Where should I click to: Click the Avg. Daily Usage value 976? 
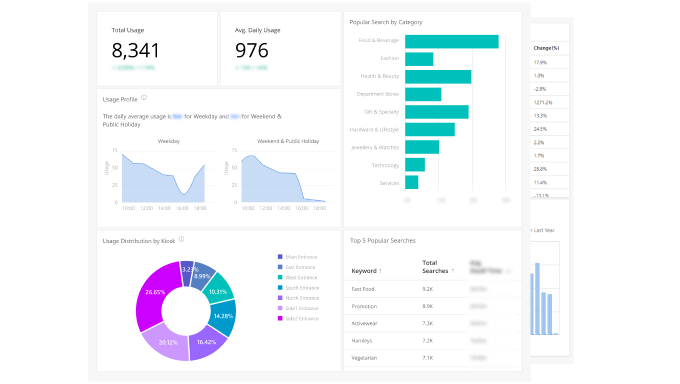pyautogui.click(x=252, y=50)
